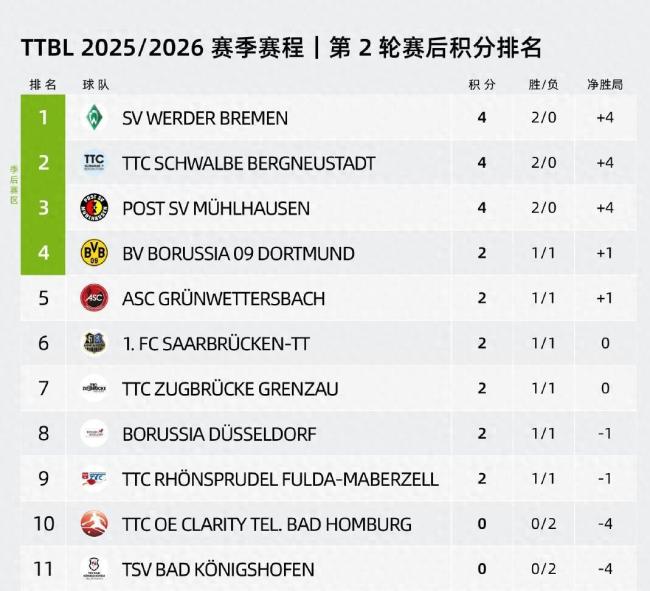Click the Borussia Düsseldorf logo

(x=94, y=434)
